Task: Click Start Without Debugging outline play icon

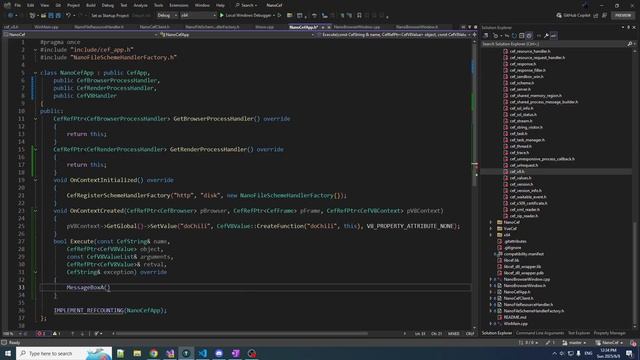Action: pyautogui.click(x=280, y=16)
